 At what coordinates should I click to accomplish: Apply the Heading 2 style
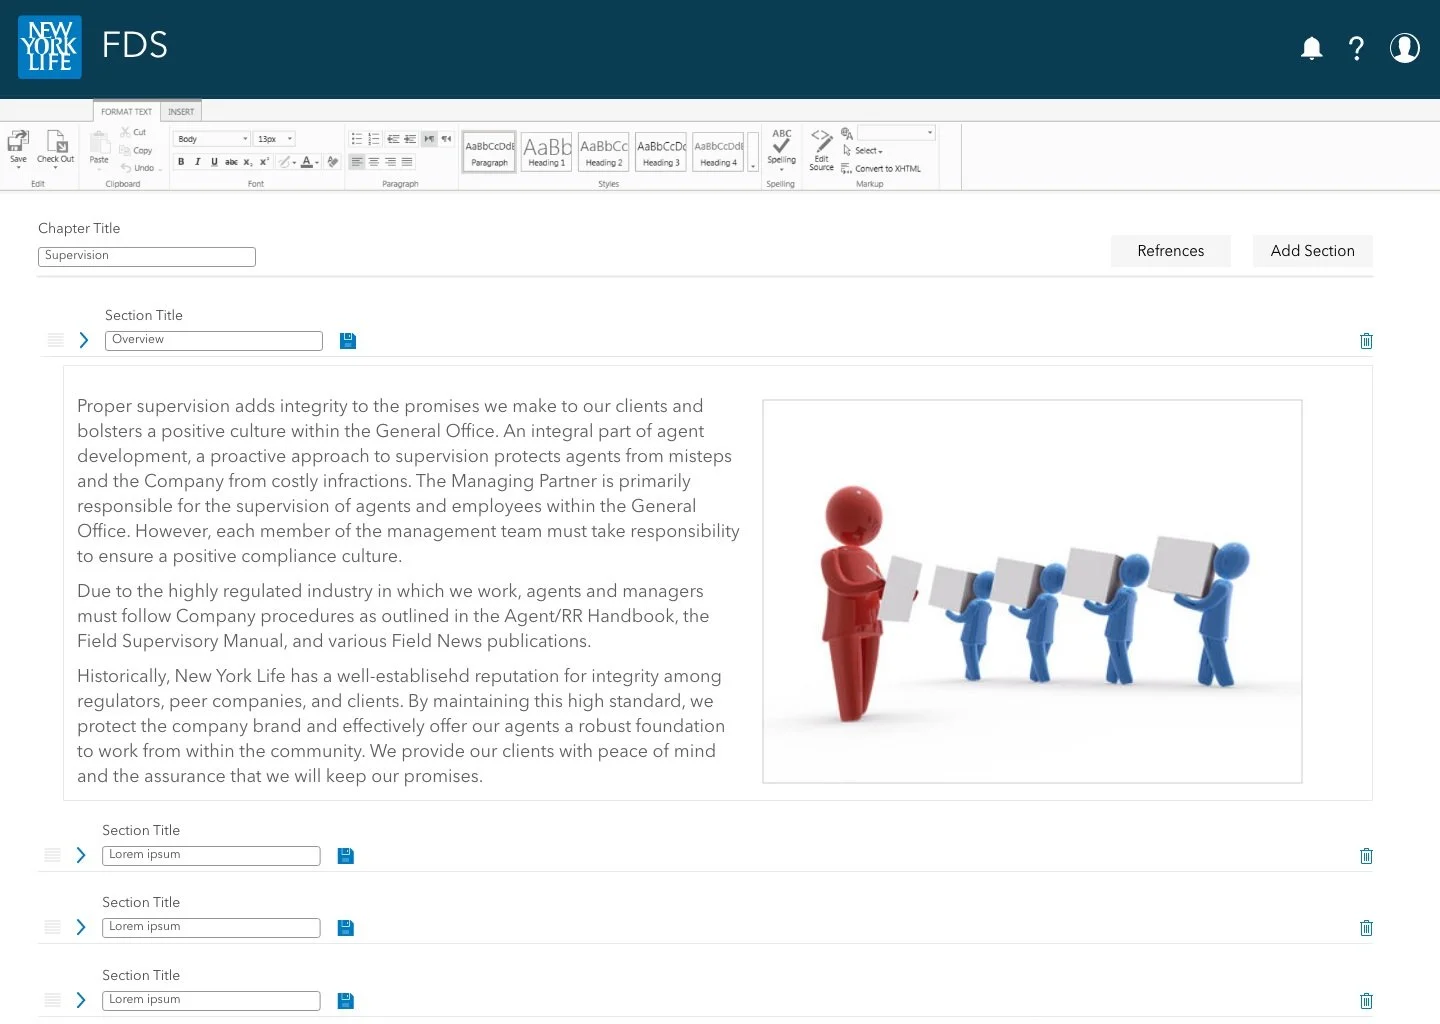click(604, 152)
